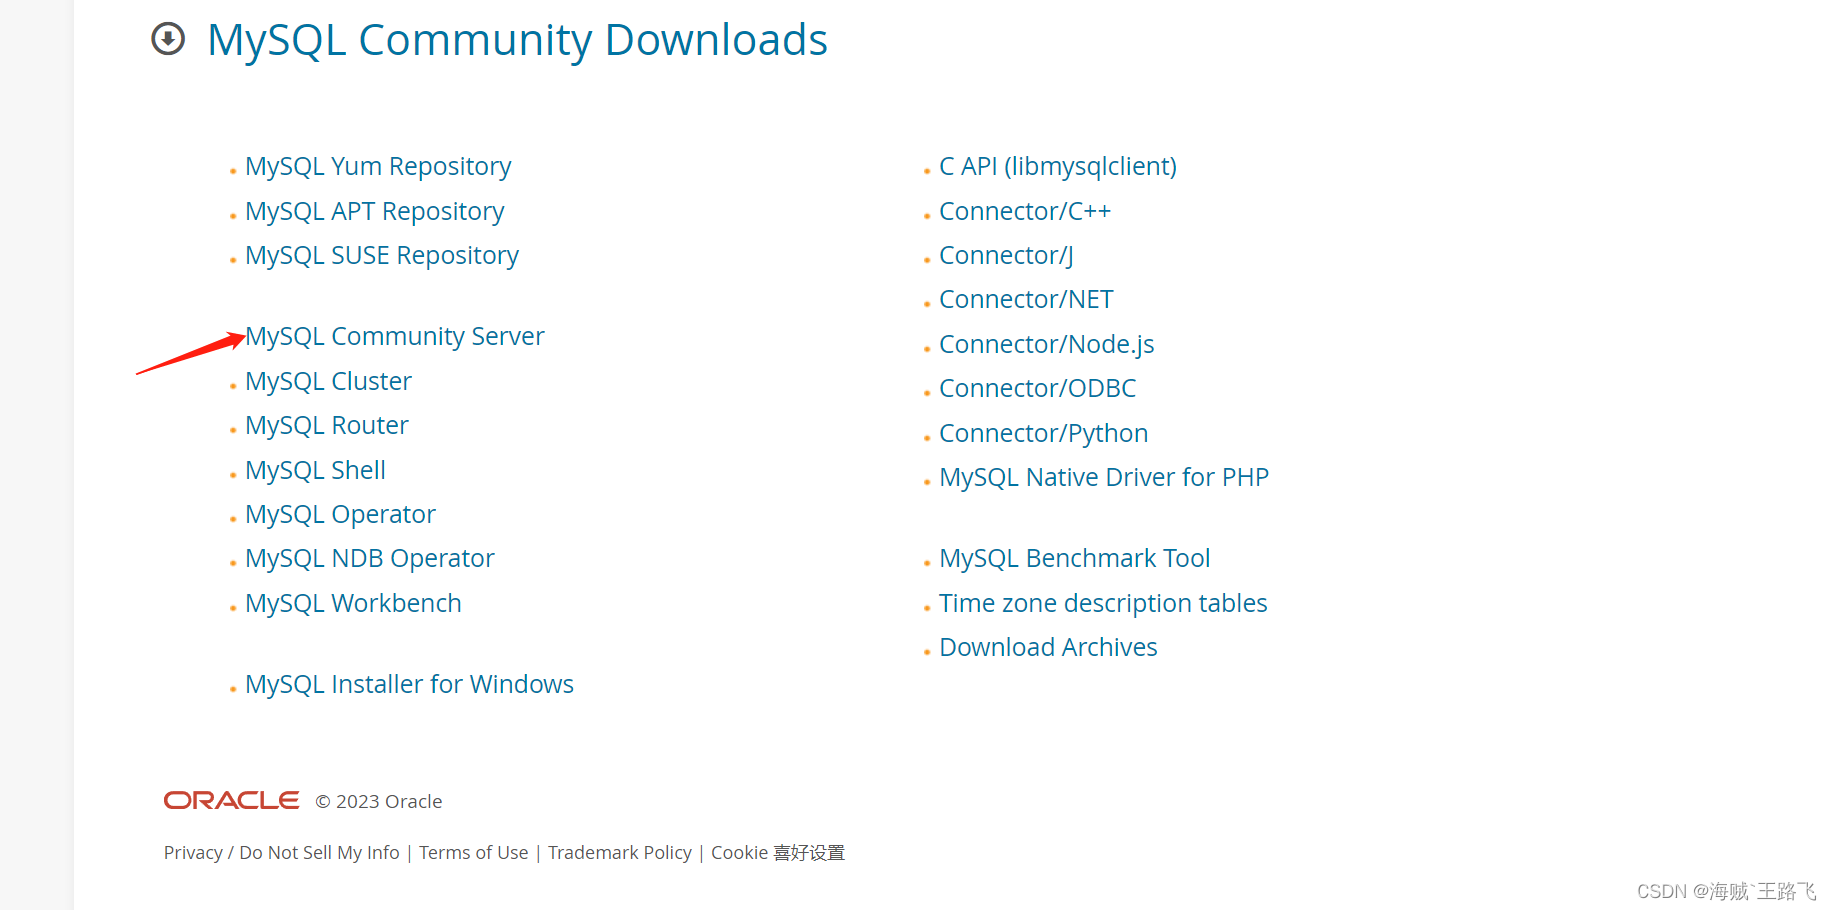Open C API (libmysqlclient) link

(1058, 166)
